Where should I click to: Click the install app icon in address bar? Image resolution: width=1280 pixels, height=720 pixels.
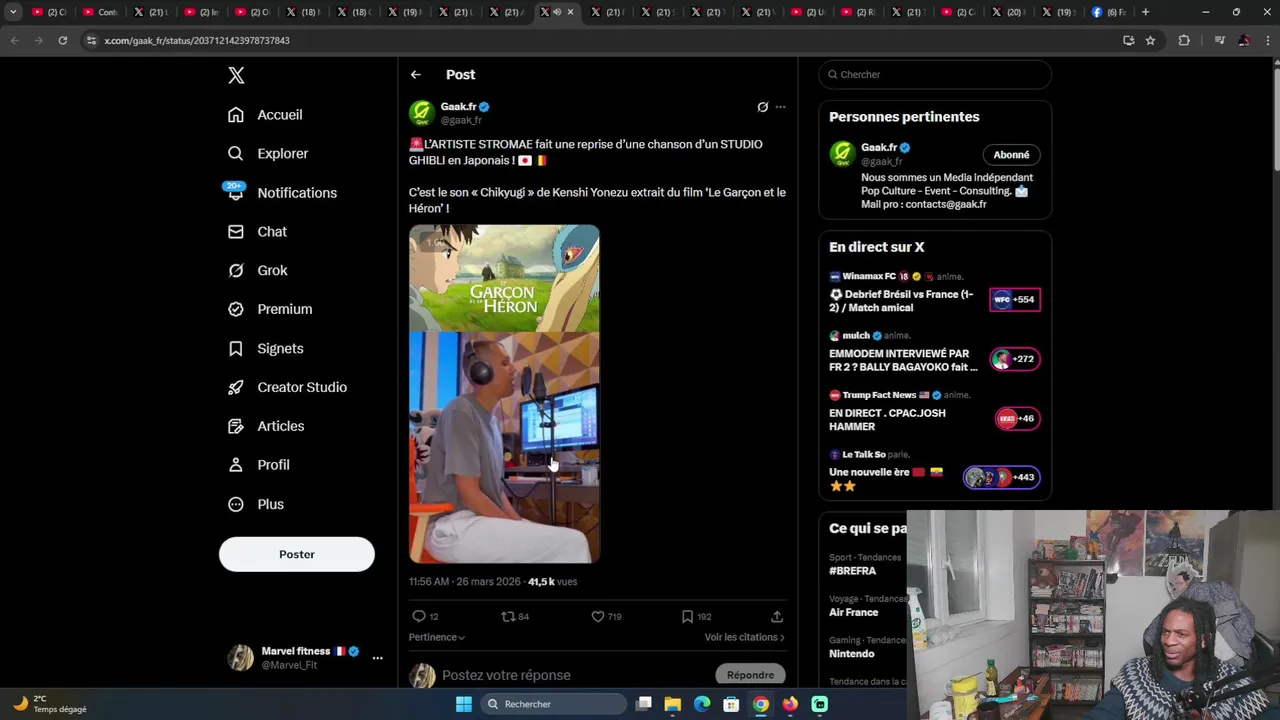[x=1128, y=41]
